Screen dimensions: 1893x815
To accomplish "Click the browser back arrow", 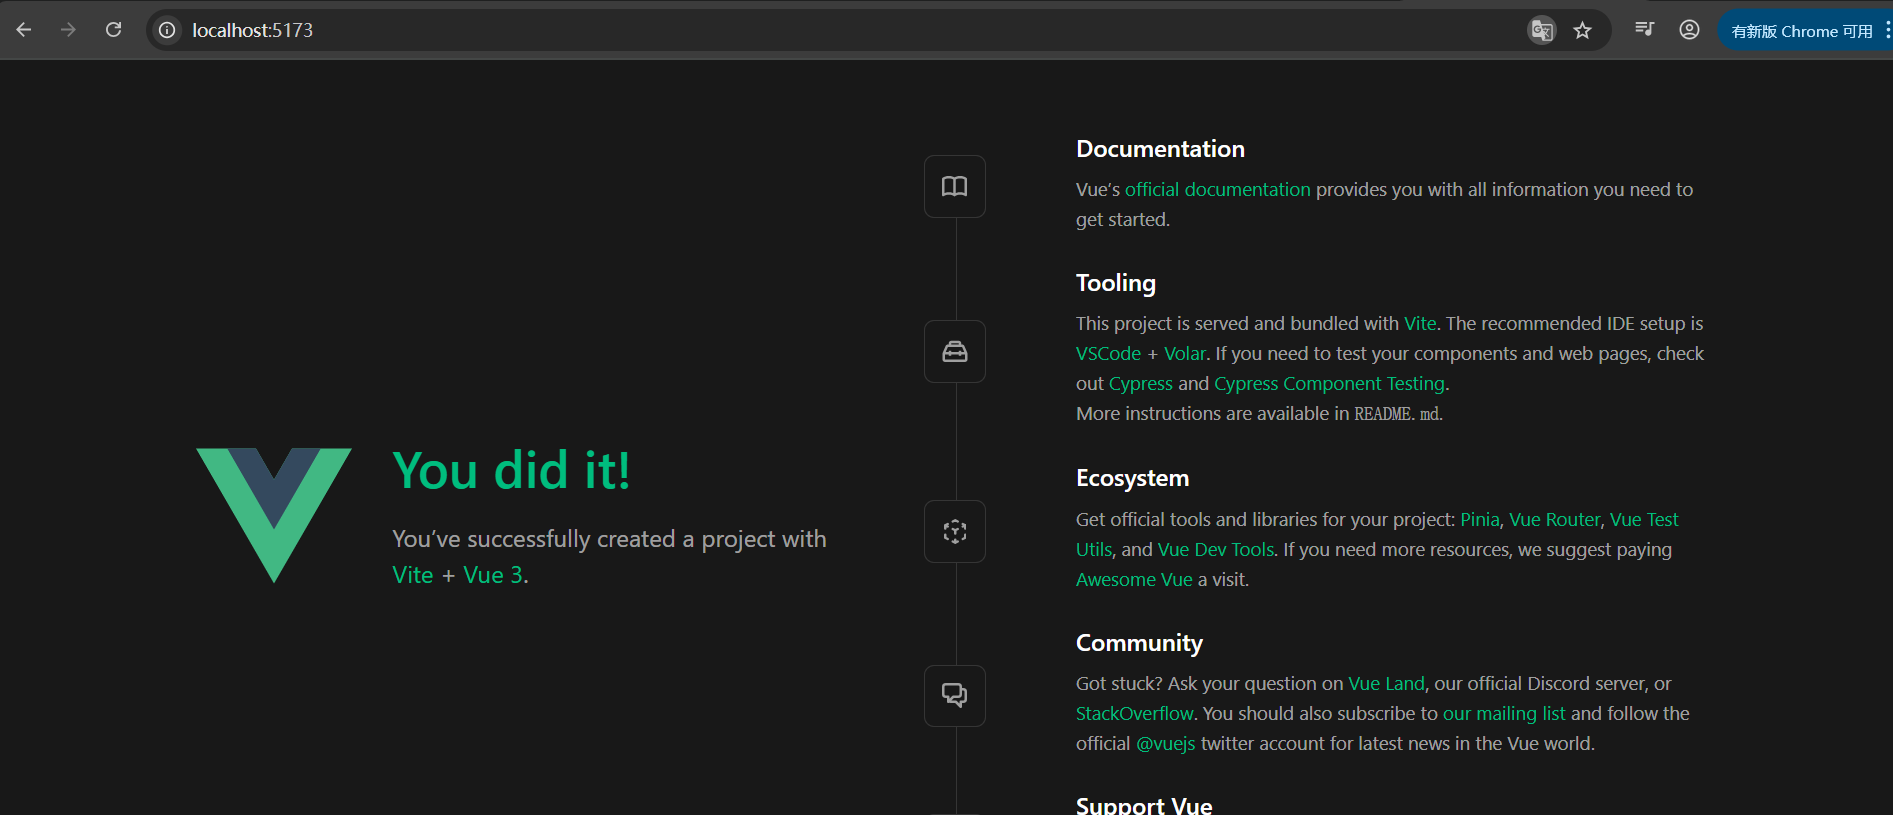I will 24,30.
